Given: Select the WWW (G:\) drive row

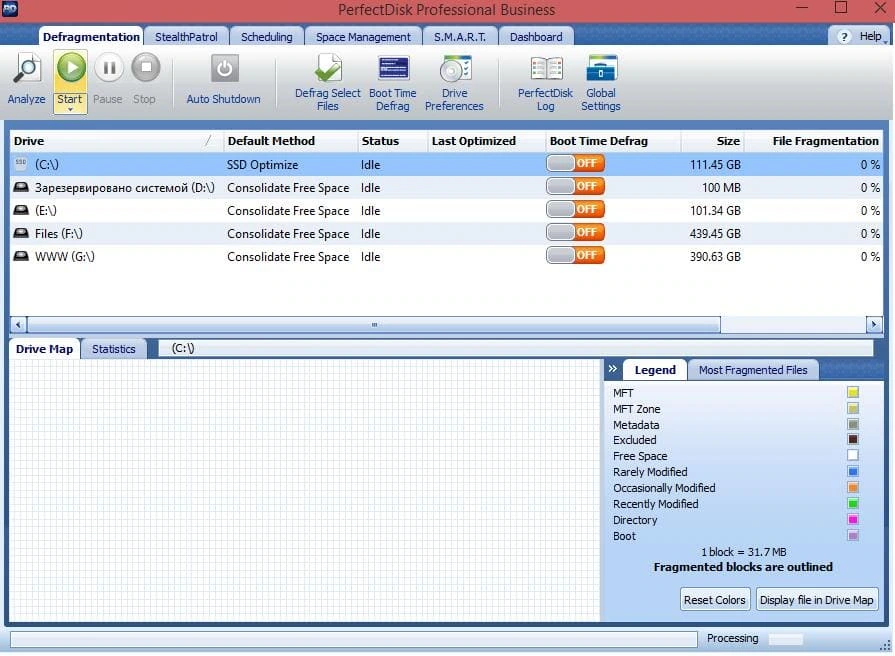Looking at the screenshot, I should click(446, 256).
